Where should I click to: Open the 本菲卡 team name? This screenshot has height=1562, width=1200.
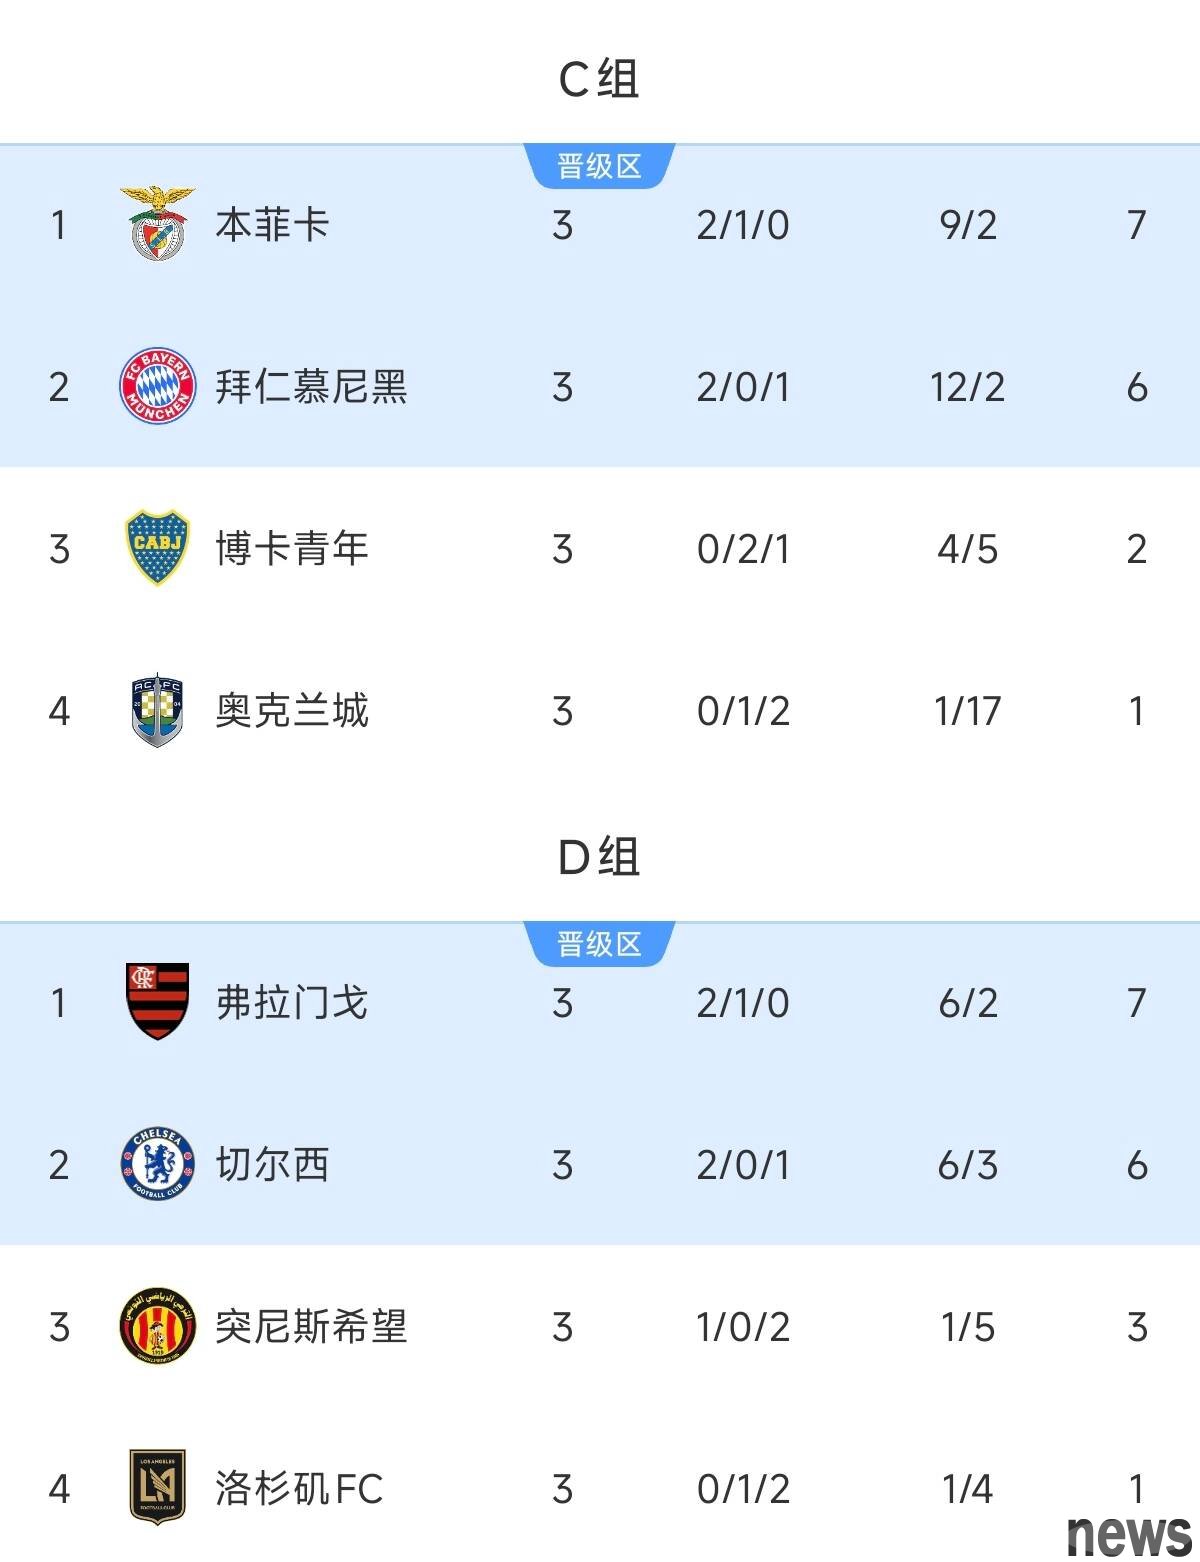[272, 224]
